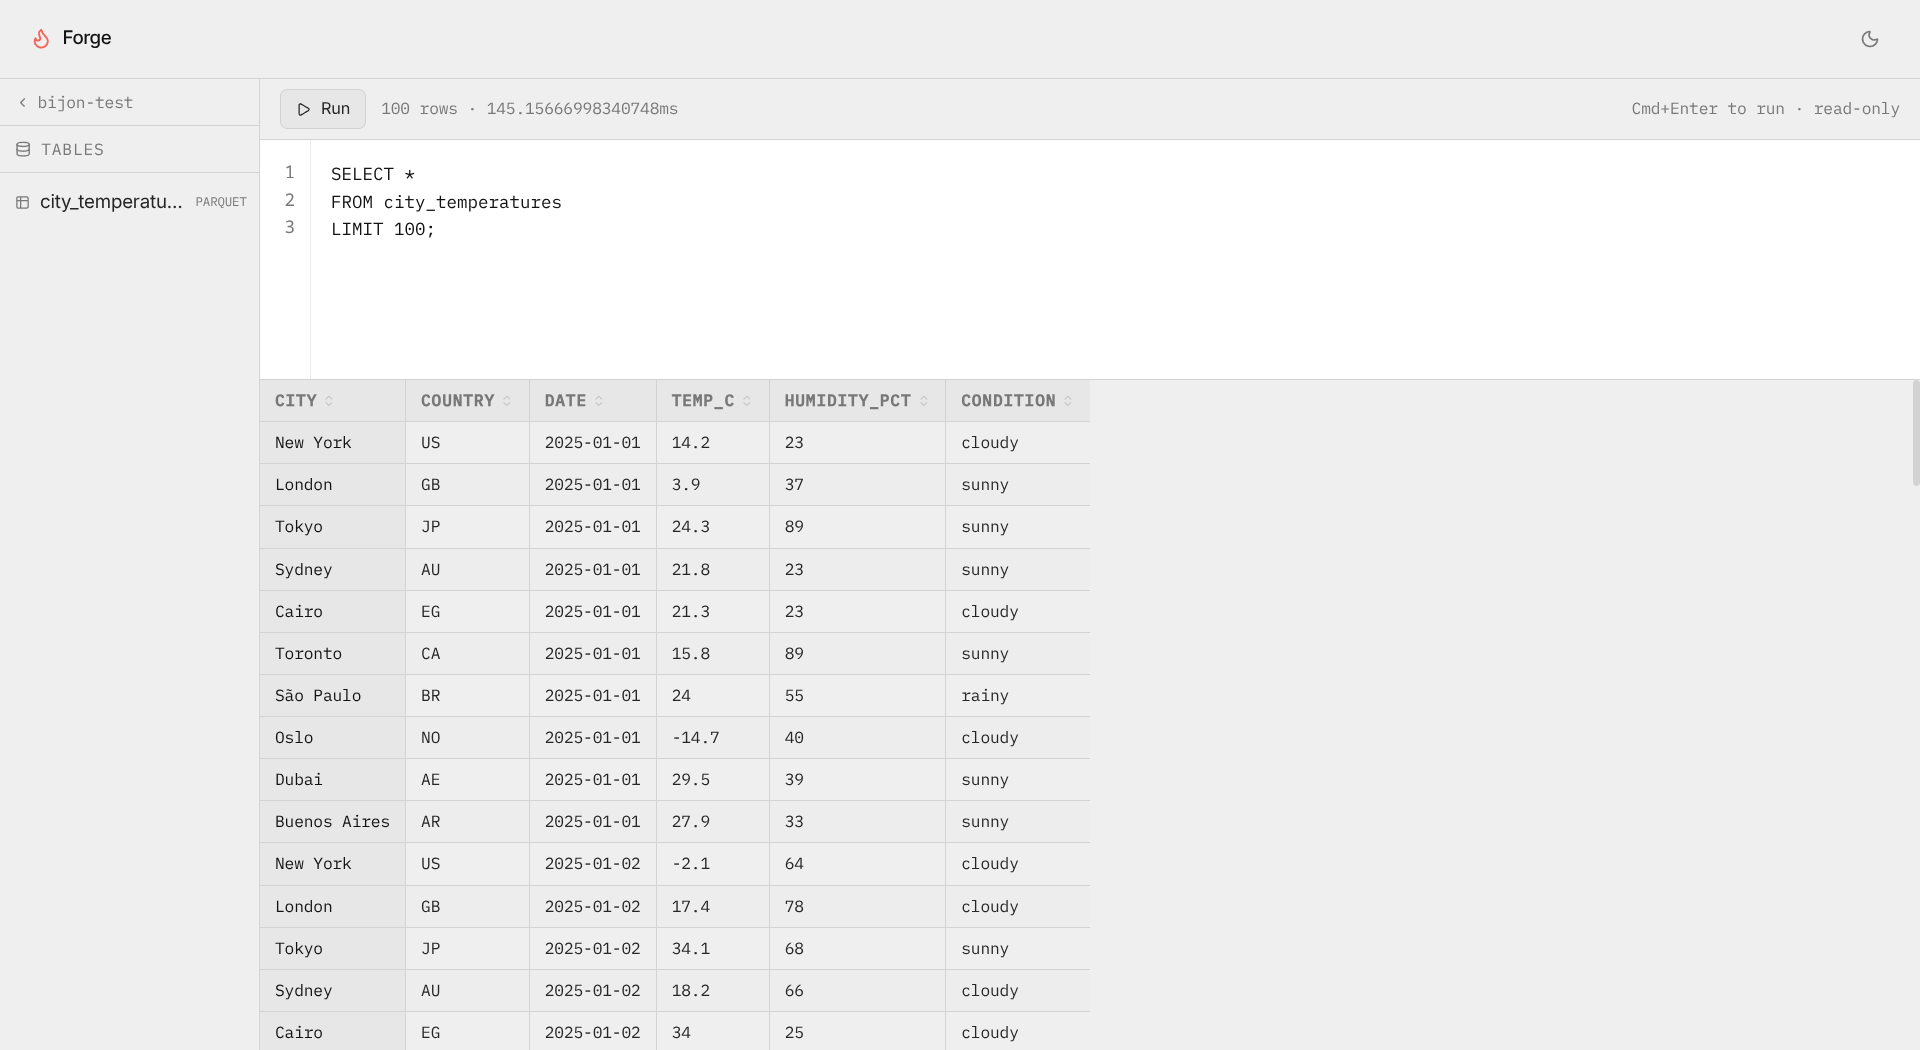Select the humidity value '55' cell
1920x1050 pixels.
tap(858, 696)
